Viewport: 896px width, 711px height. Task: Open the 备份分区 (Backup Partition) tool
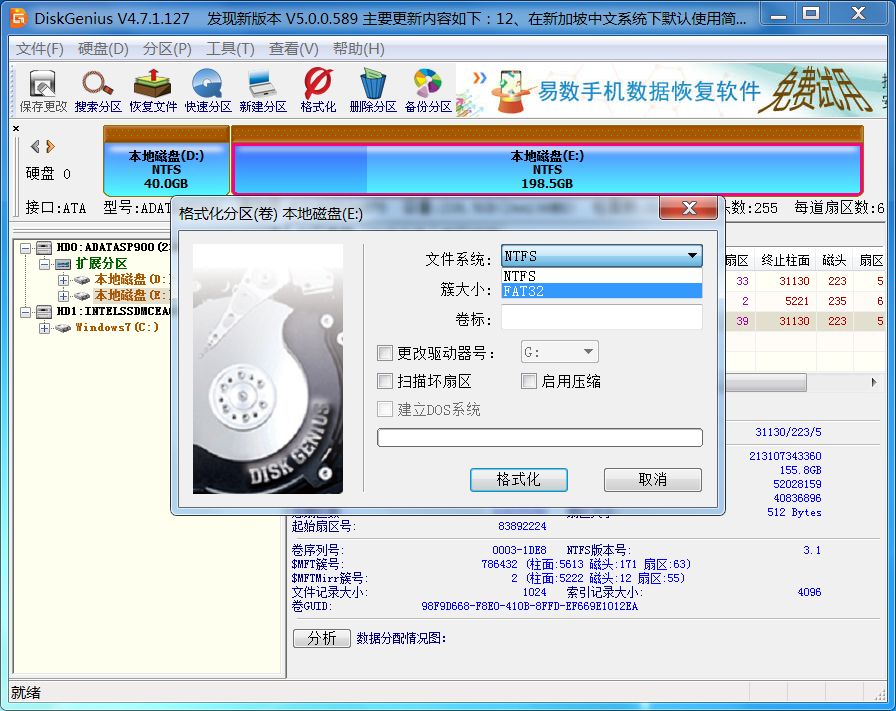coord(428,90)
